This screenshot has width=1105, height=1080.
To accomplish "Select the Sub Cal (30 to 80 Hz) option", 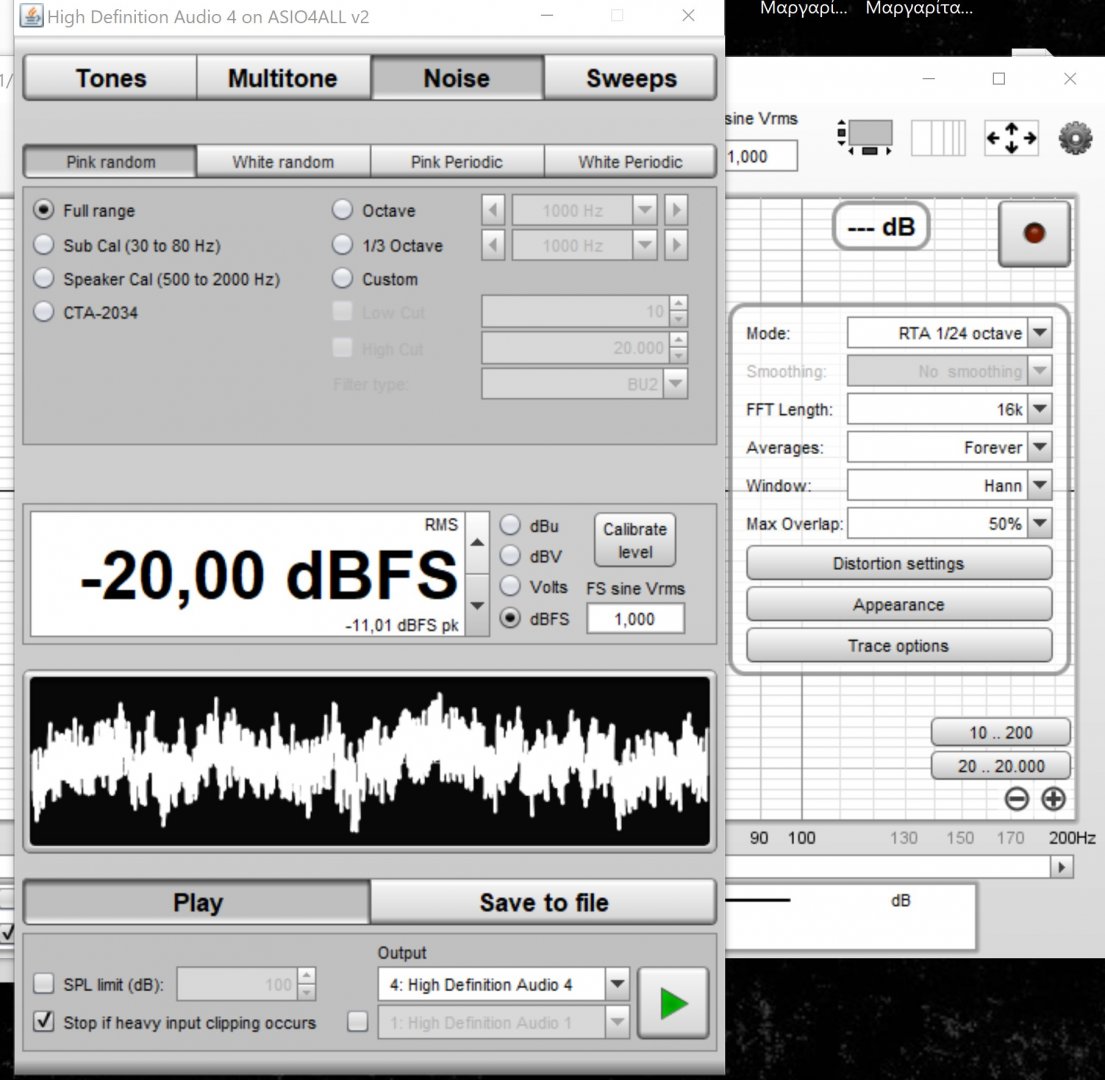I will (44, 246).
